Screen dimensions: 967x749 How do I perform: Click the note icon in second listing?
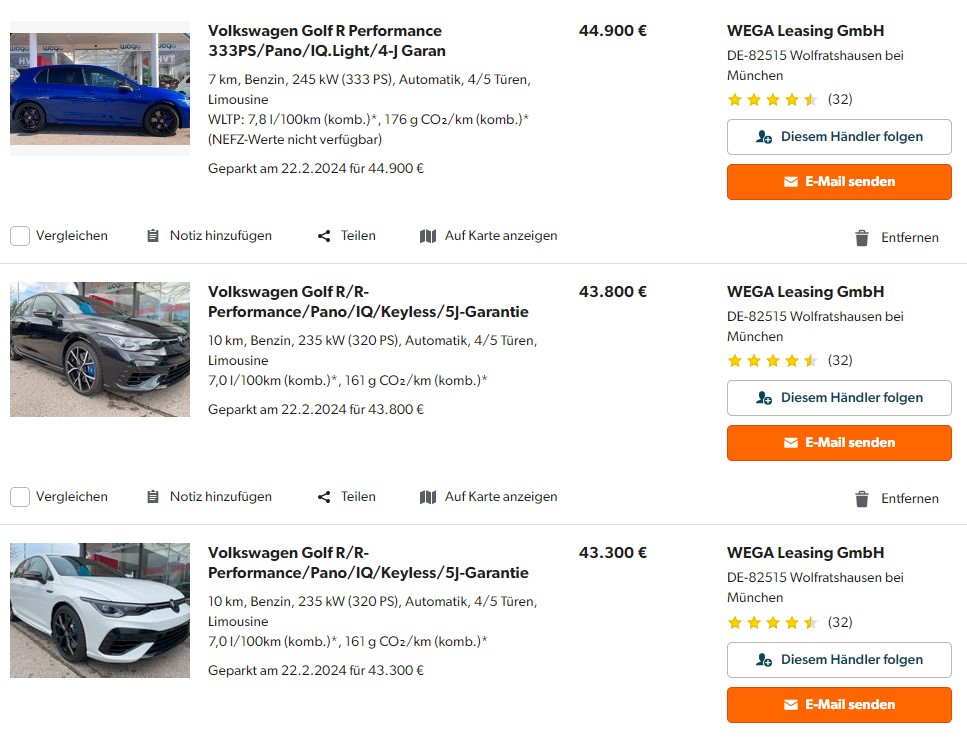click(153, 497)
